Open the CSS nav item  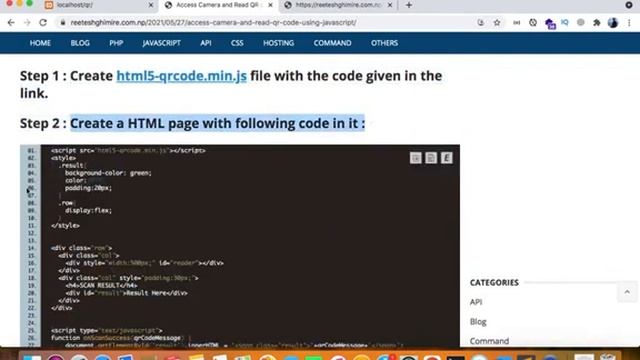point(237,43)
